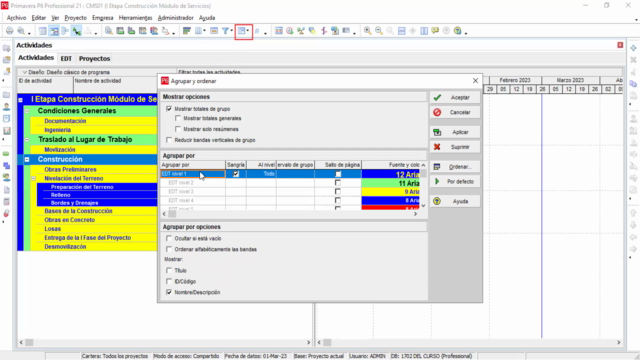Viewport: 640px width, 360px height.
Task: Click the 11 Arial green font color cell
Action: coord(391,183)
